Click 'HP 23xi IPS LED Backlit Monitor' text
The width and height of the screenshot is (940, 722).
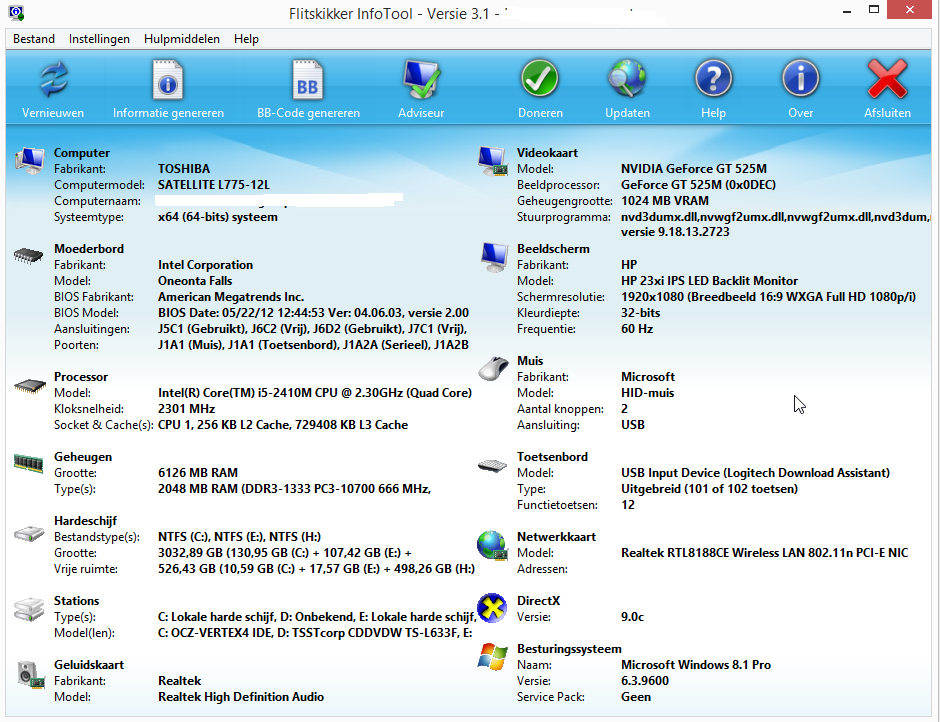[x=709, y=281]
